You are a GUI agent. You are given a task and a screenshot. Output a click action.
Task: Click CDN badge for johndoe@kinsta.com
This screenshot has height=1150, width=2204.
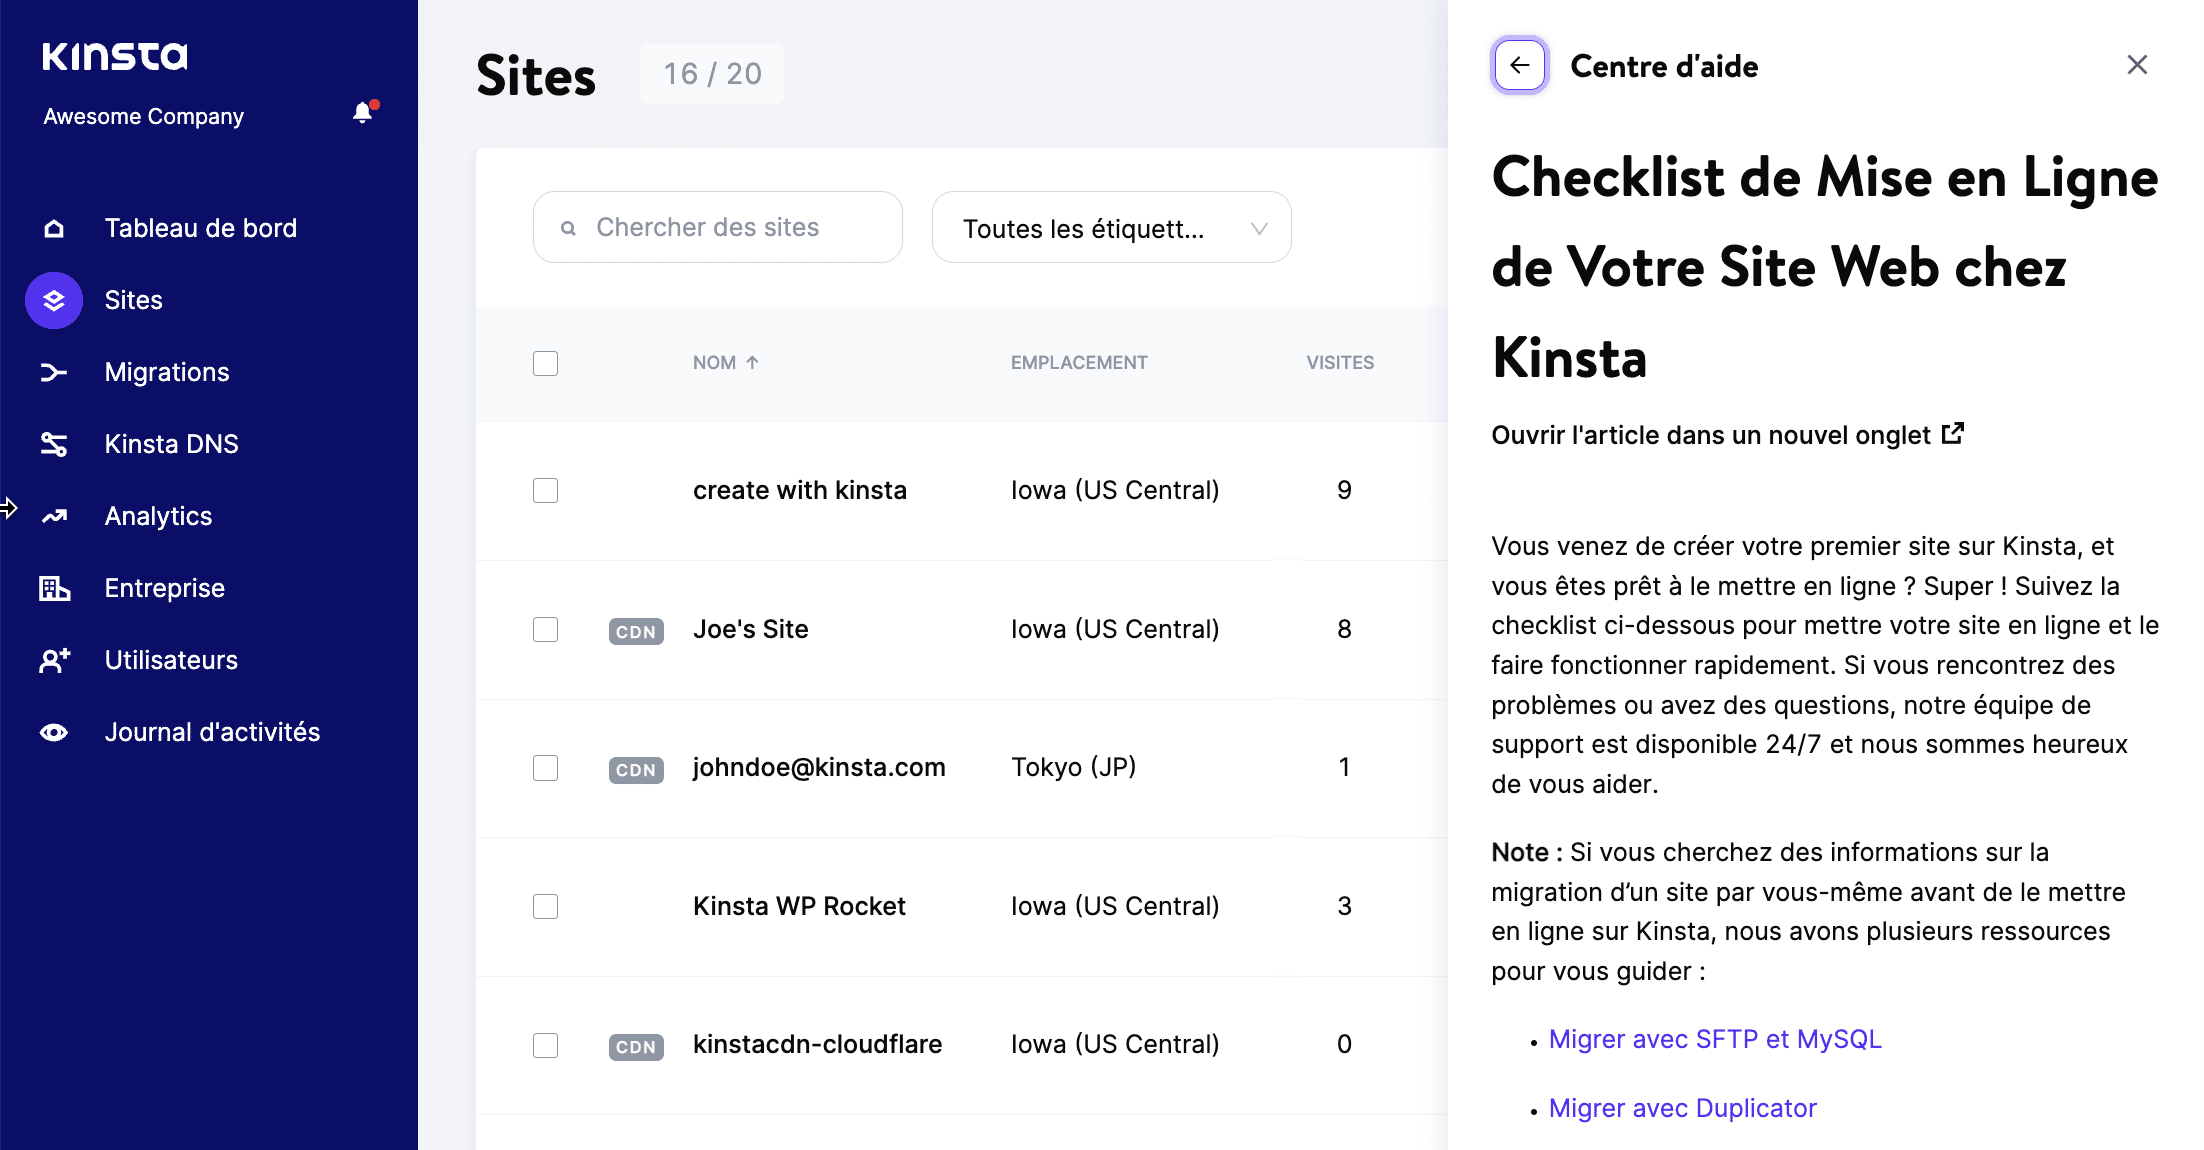tap(636, 769)
